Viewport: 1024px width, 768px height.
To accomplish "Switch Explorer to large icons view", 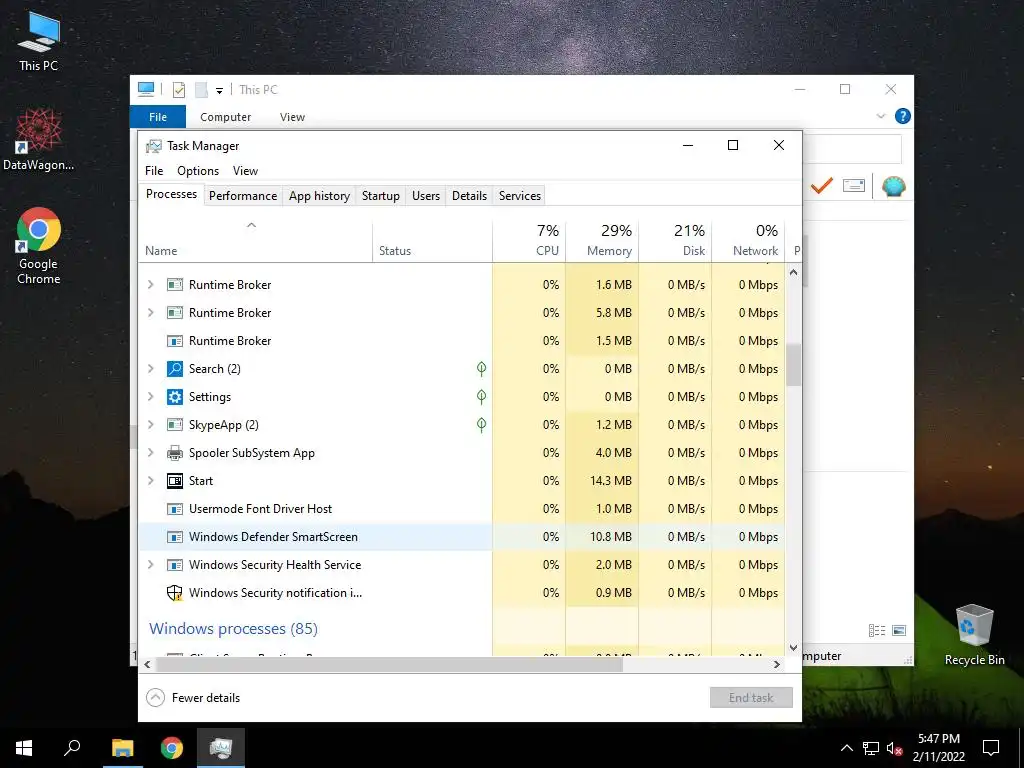I will (x=899, y=630).
